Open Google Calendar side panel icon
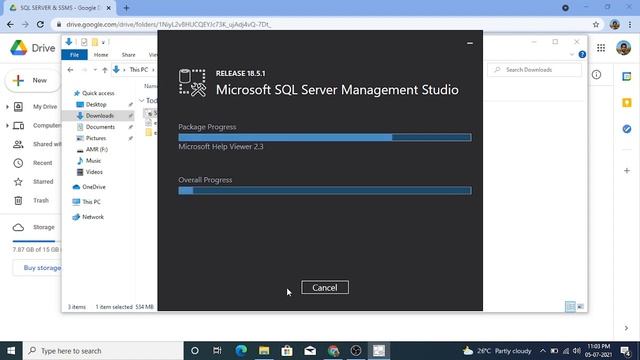Image resolution: width=640 pixels, height=360 pixels. [x=627, y=76]
